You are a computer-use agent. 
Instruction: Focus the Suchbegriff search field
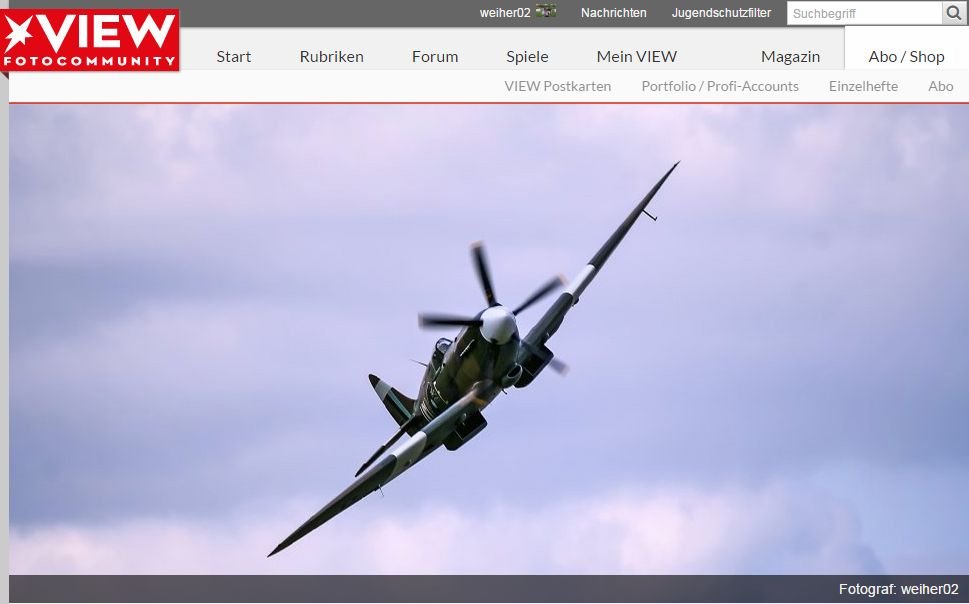click(x=864, y=14)
